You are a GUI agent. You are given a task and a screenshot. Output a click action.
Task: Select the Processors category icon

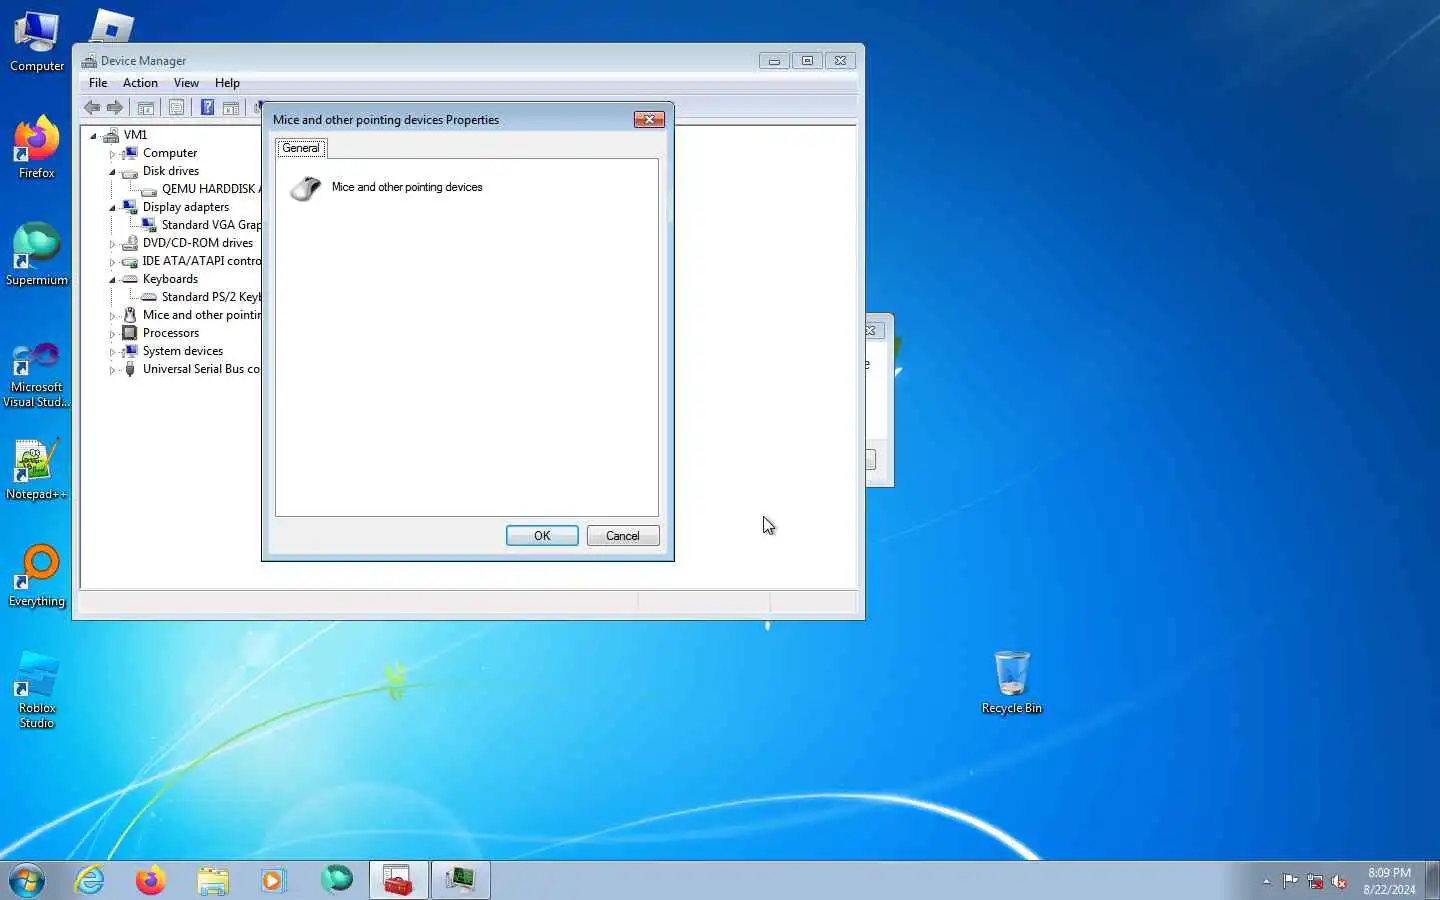(x=129, y=333)
